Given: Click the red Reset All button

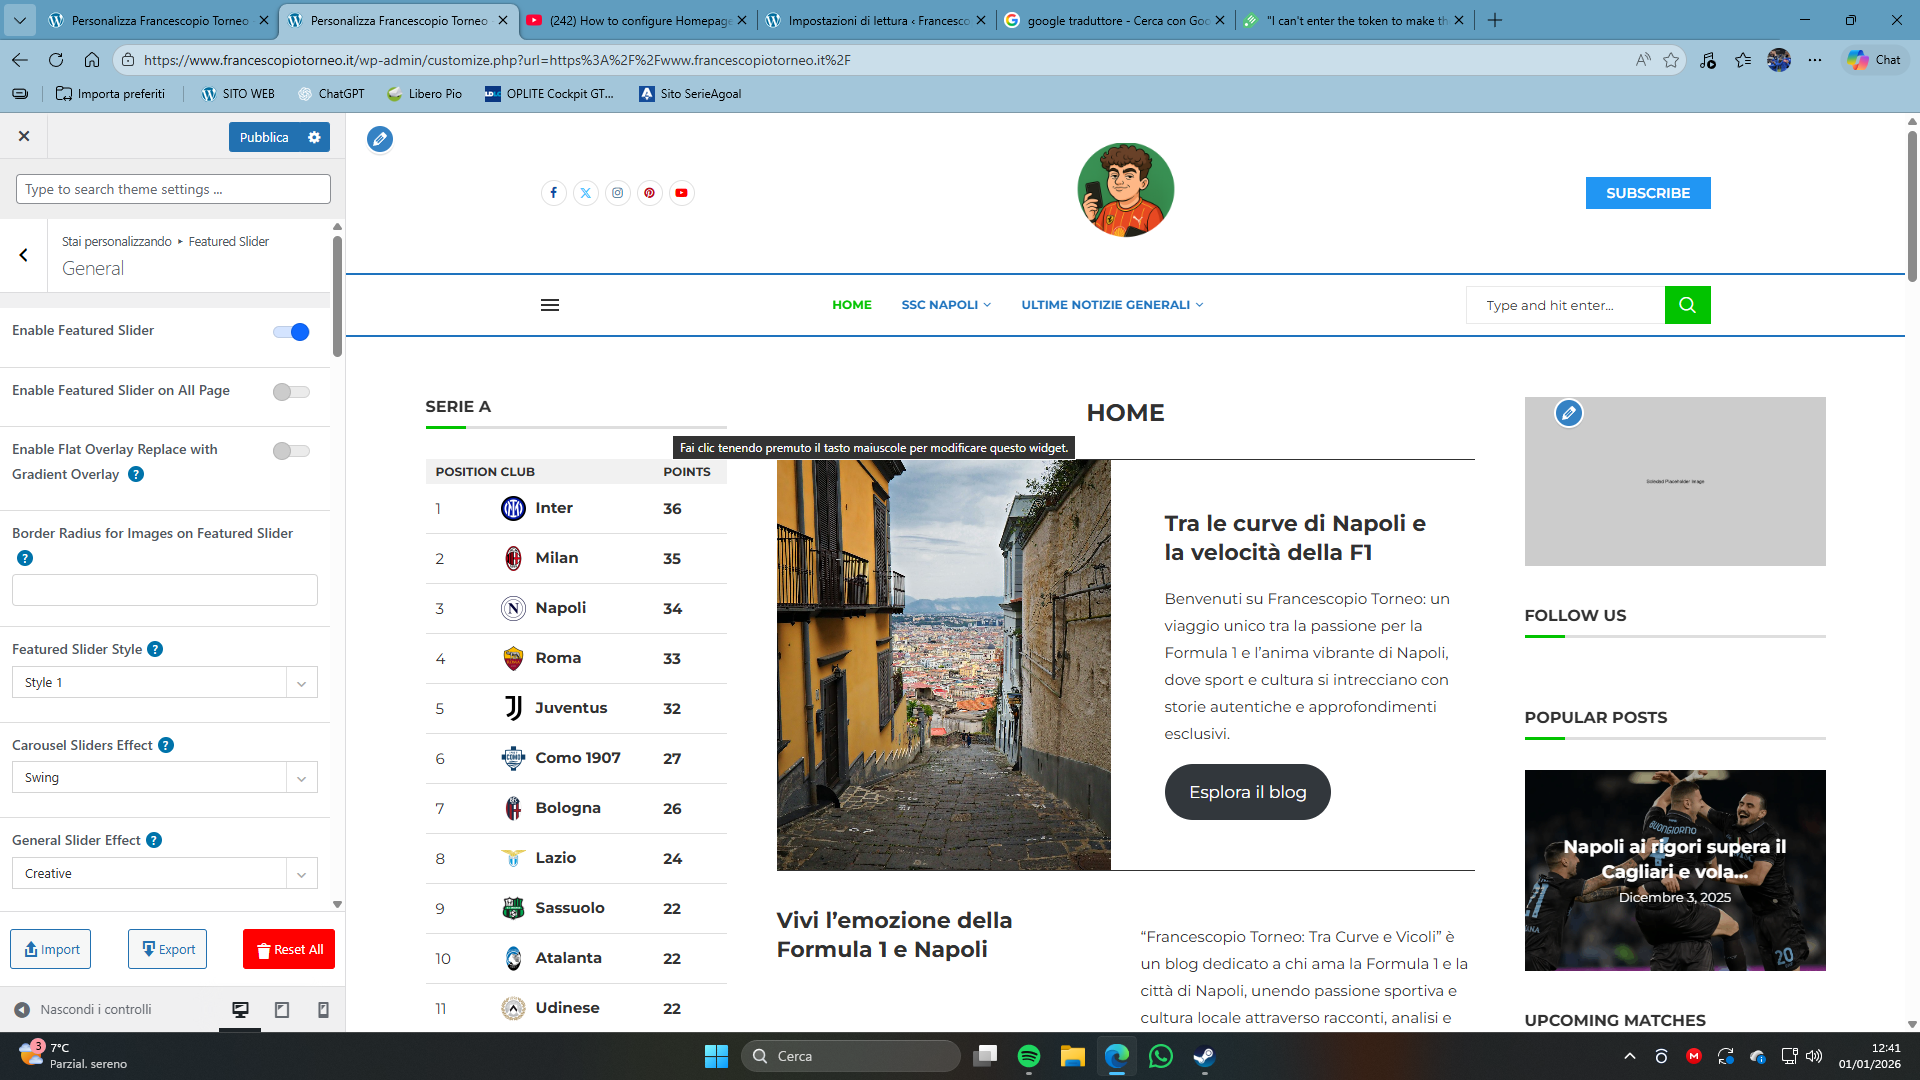Looking at the screenshot, I should pos(289,949).
